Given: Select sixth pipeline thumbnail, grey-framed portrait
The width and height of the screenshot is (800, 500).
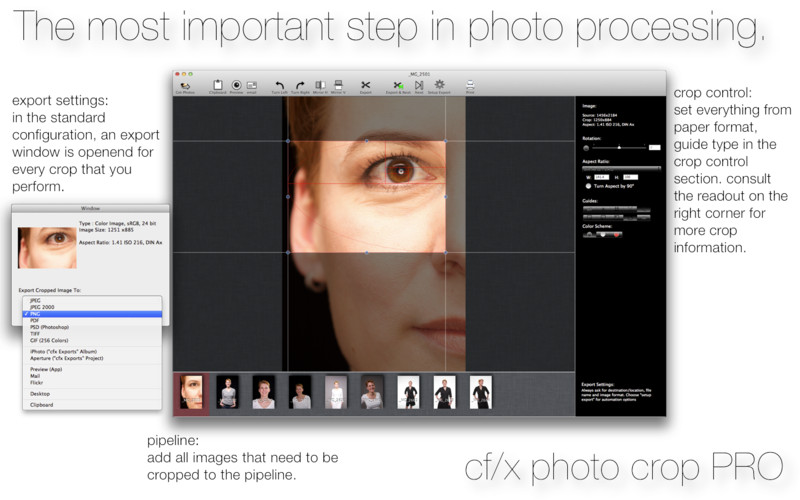Looking at the screenshot, I should pyautogui.click(x=372, y=392).
